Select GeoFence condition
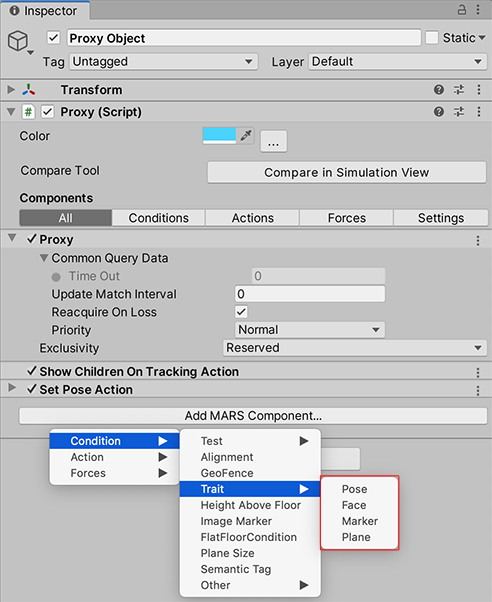This screenshot has width=492, height=602. [x=250, y=473]
